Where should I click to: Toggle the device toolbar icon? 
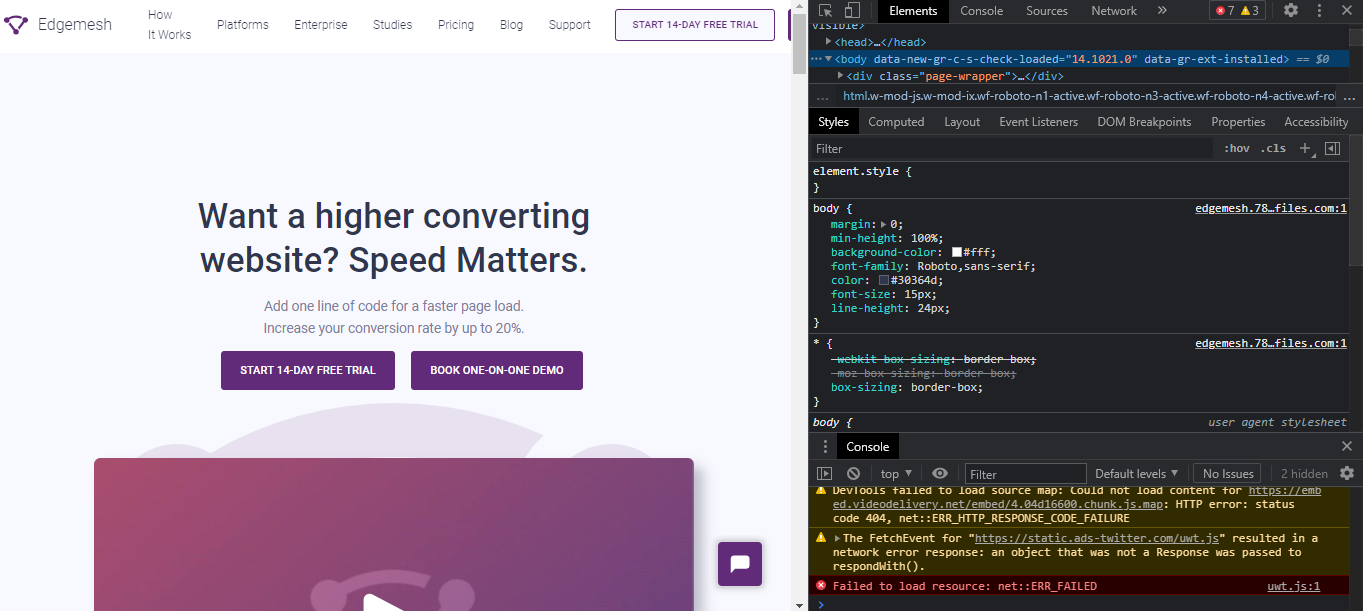point(852,11)
